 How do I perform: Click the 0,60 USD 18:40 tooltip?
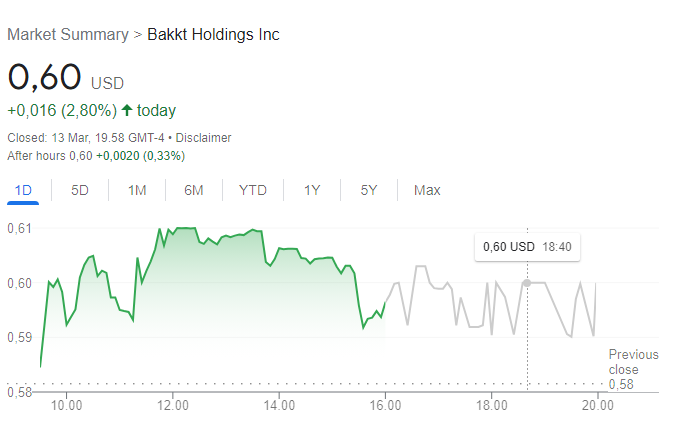coord(527,247)
